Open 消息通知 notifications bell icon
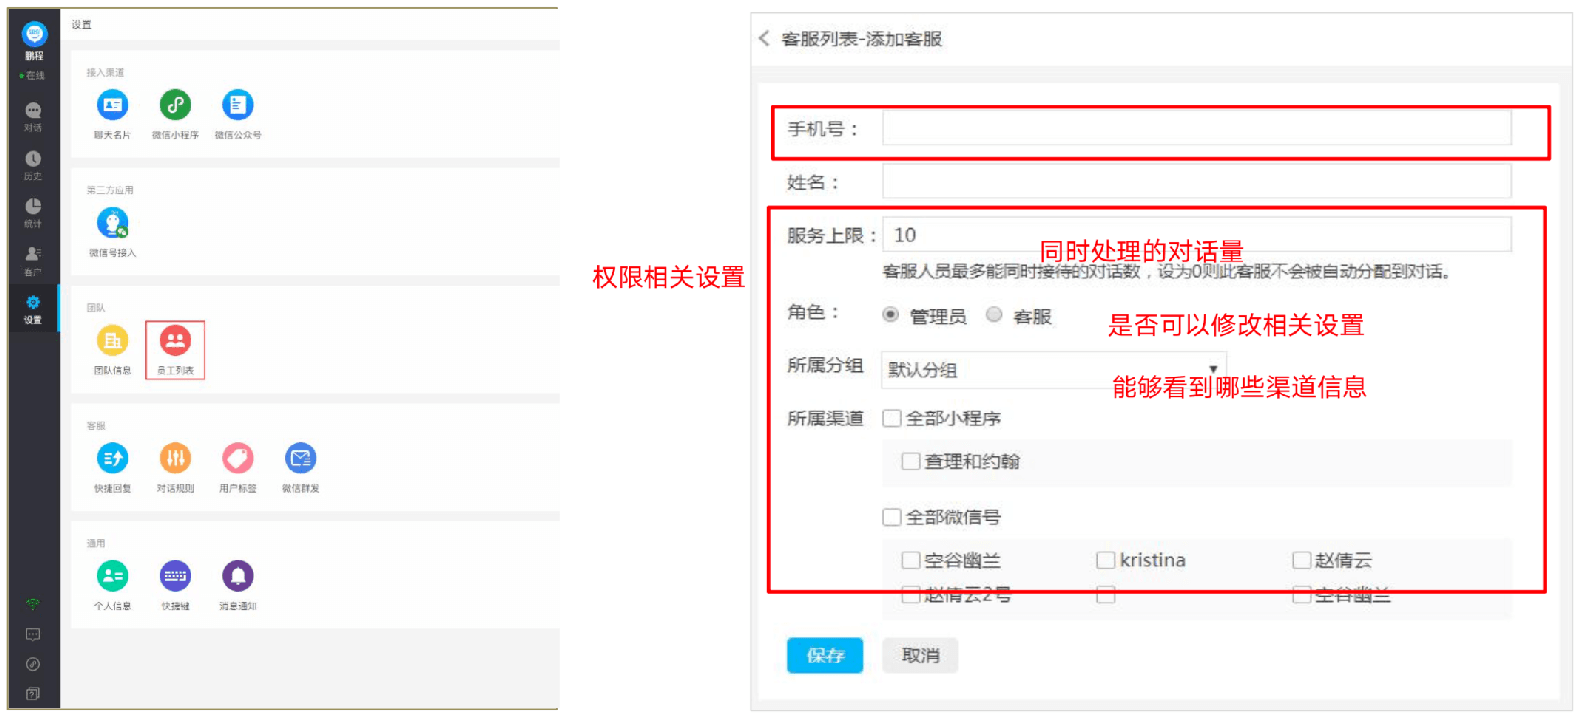 pos(238,576)
